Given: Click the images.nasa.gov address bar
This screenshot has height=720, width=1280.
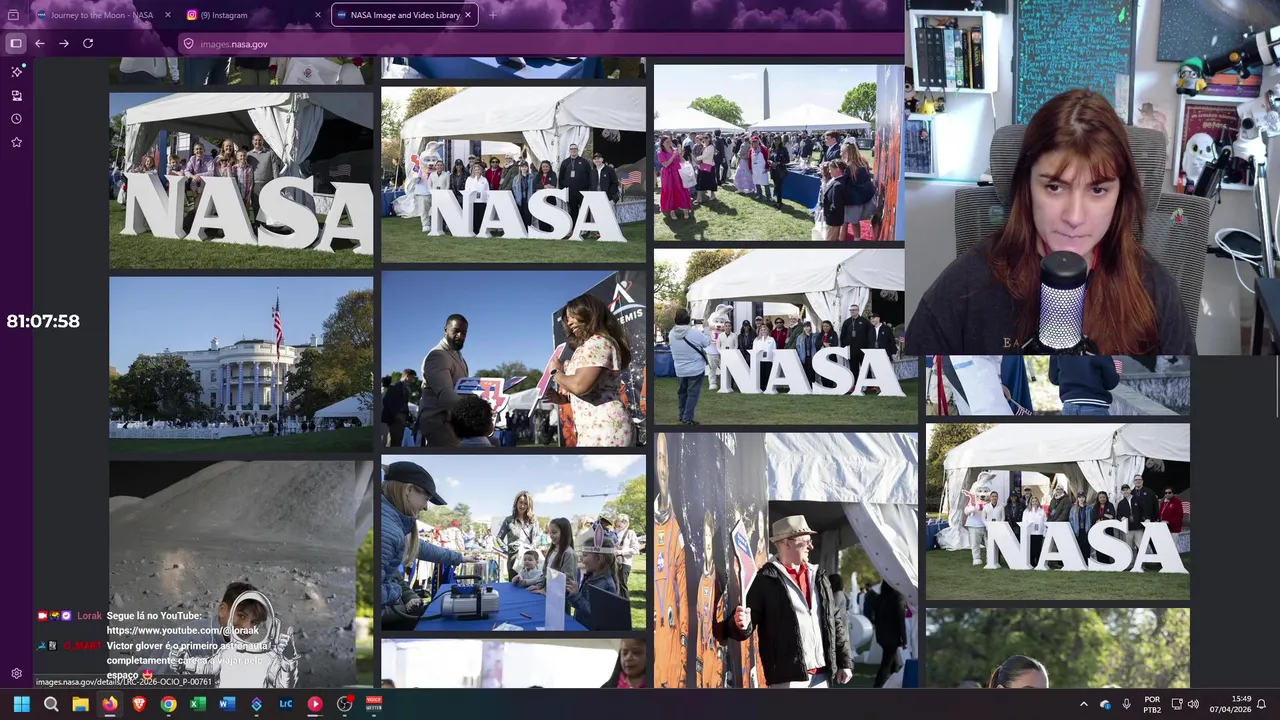Looking at the screenshot, I should pos(540,44).
